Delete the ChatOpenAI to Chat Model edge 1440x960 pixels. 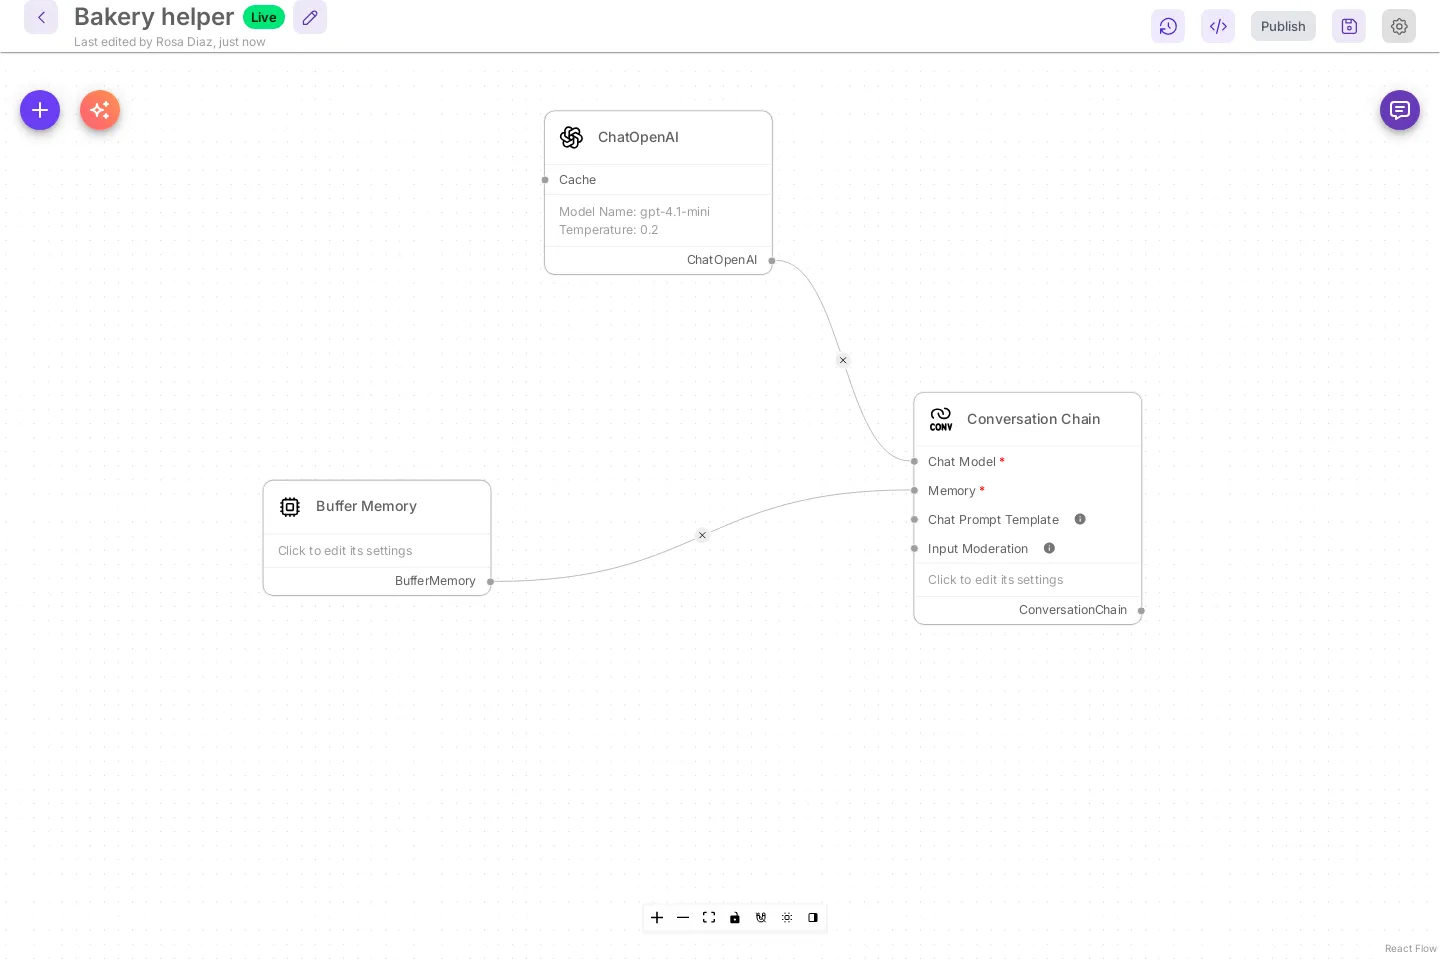coord(843,360)
